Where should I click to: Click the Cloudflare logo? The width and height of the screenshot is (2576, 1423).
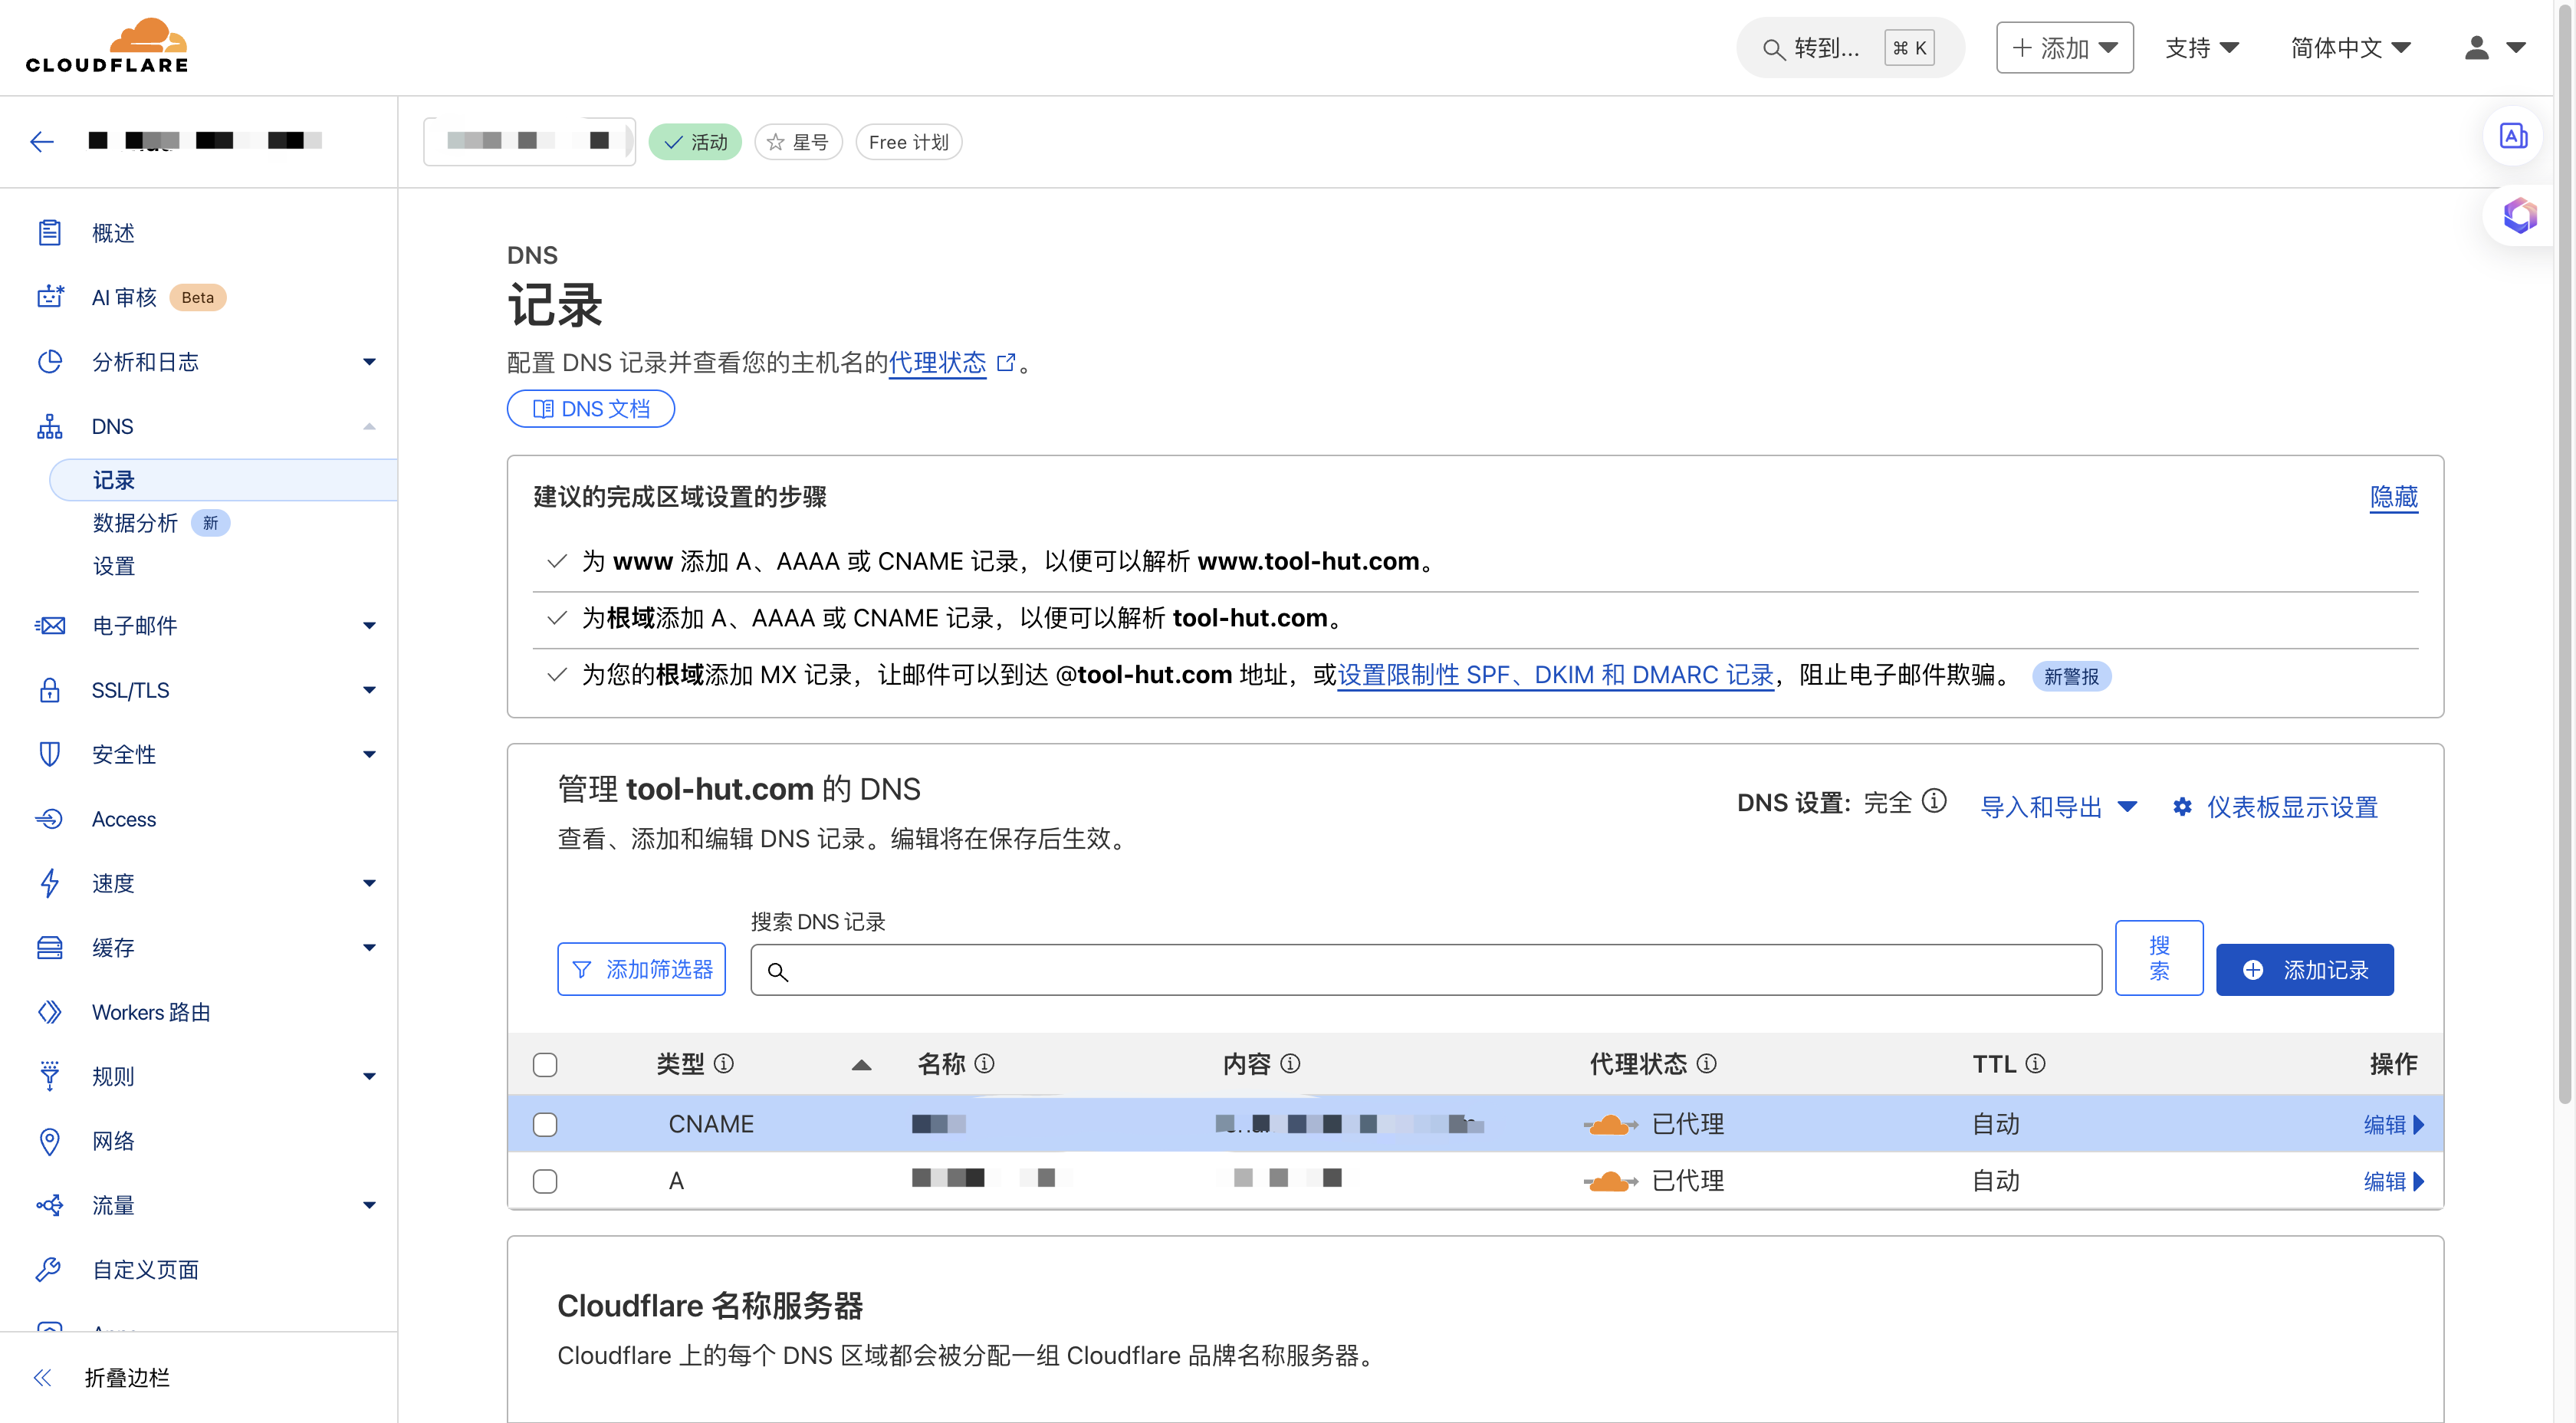(107, 46)
